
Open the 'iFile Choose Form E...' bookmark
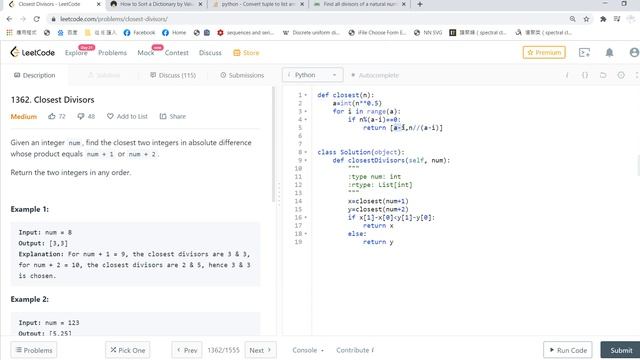[377, 33]
